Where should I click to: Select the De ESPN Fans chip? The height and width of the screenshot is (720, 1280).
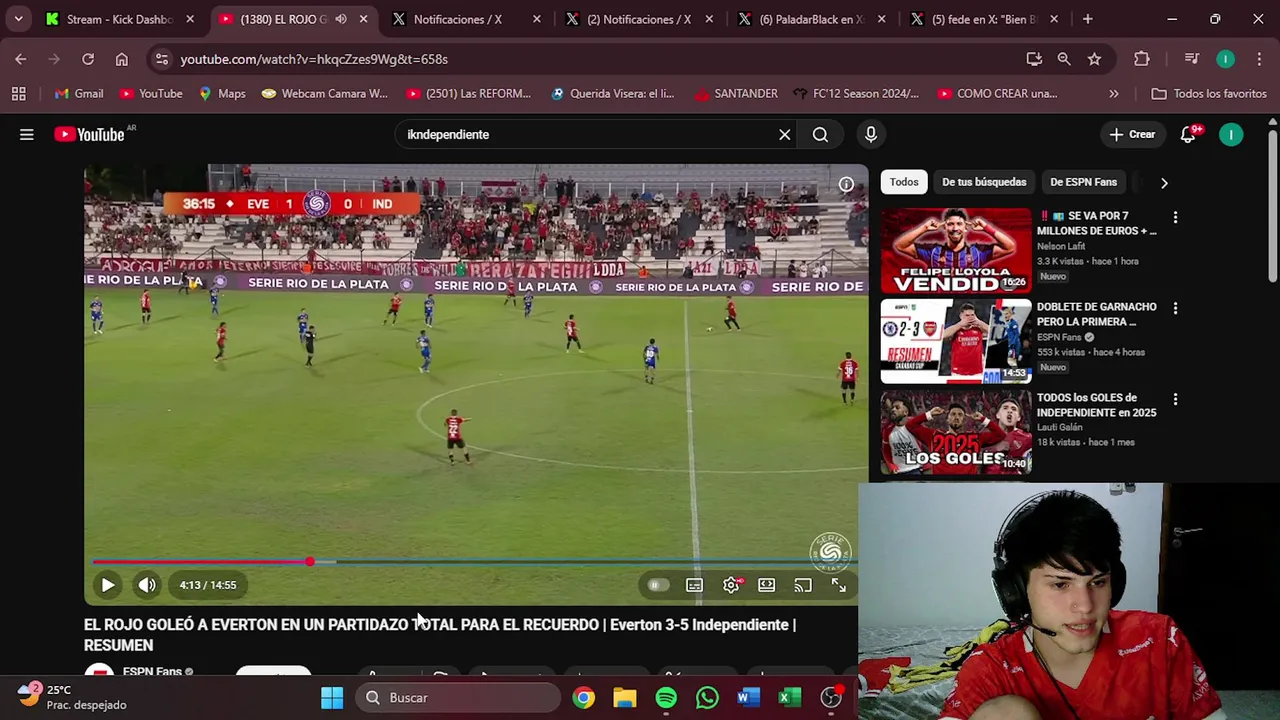click(1083, 182)
